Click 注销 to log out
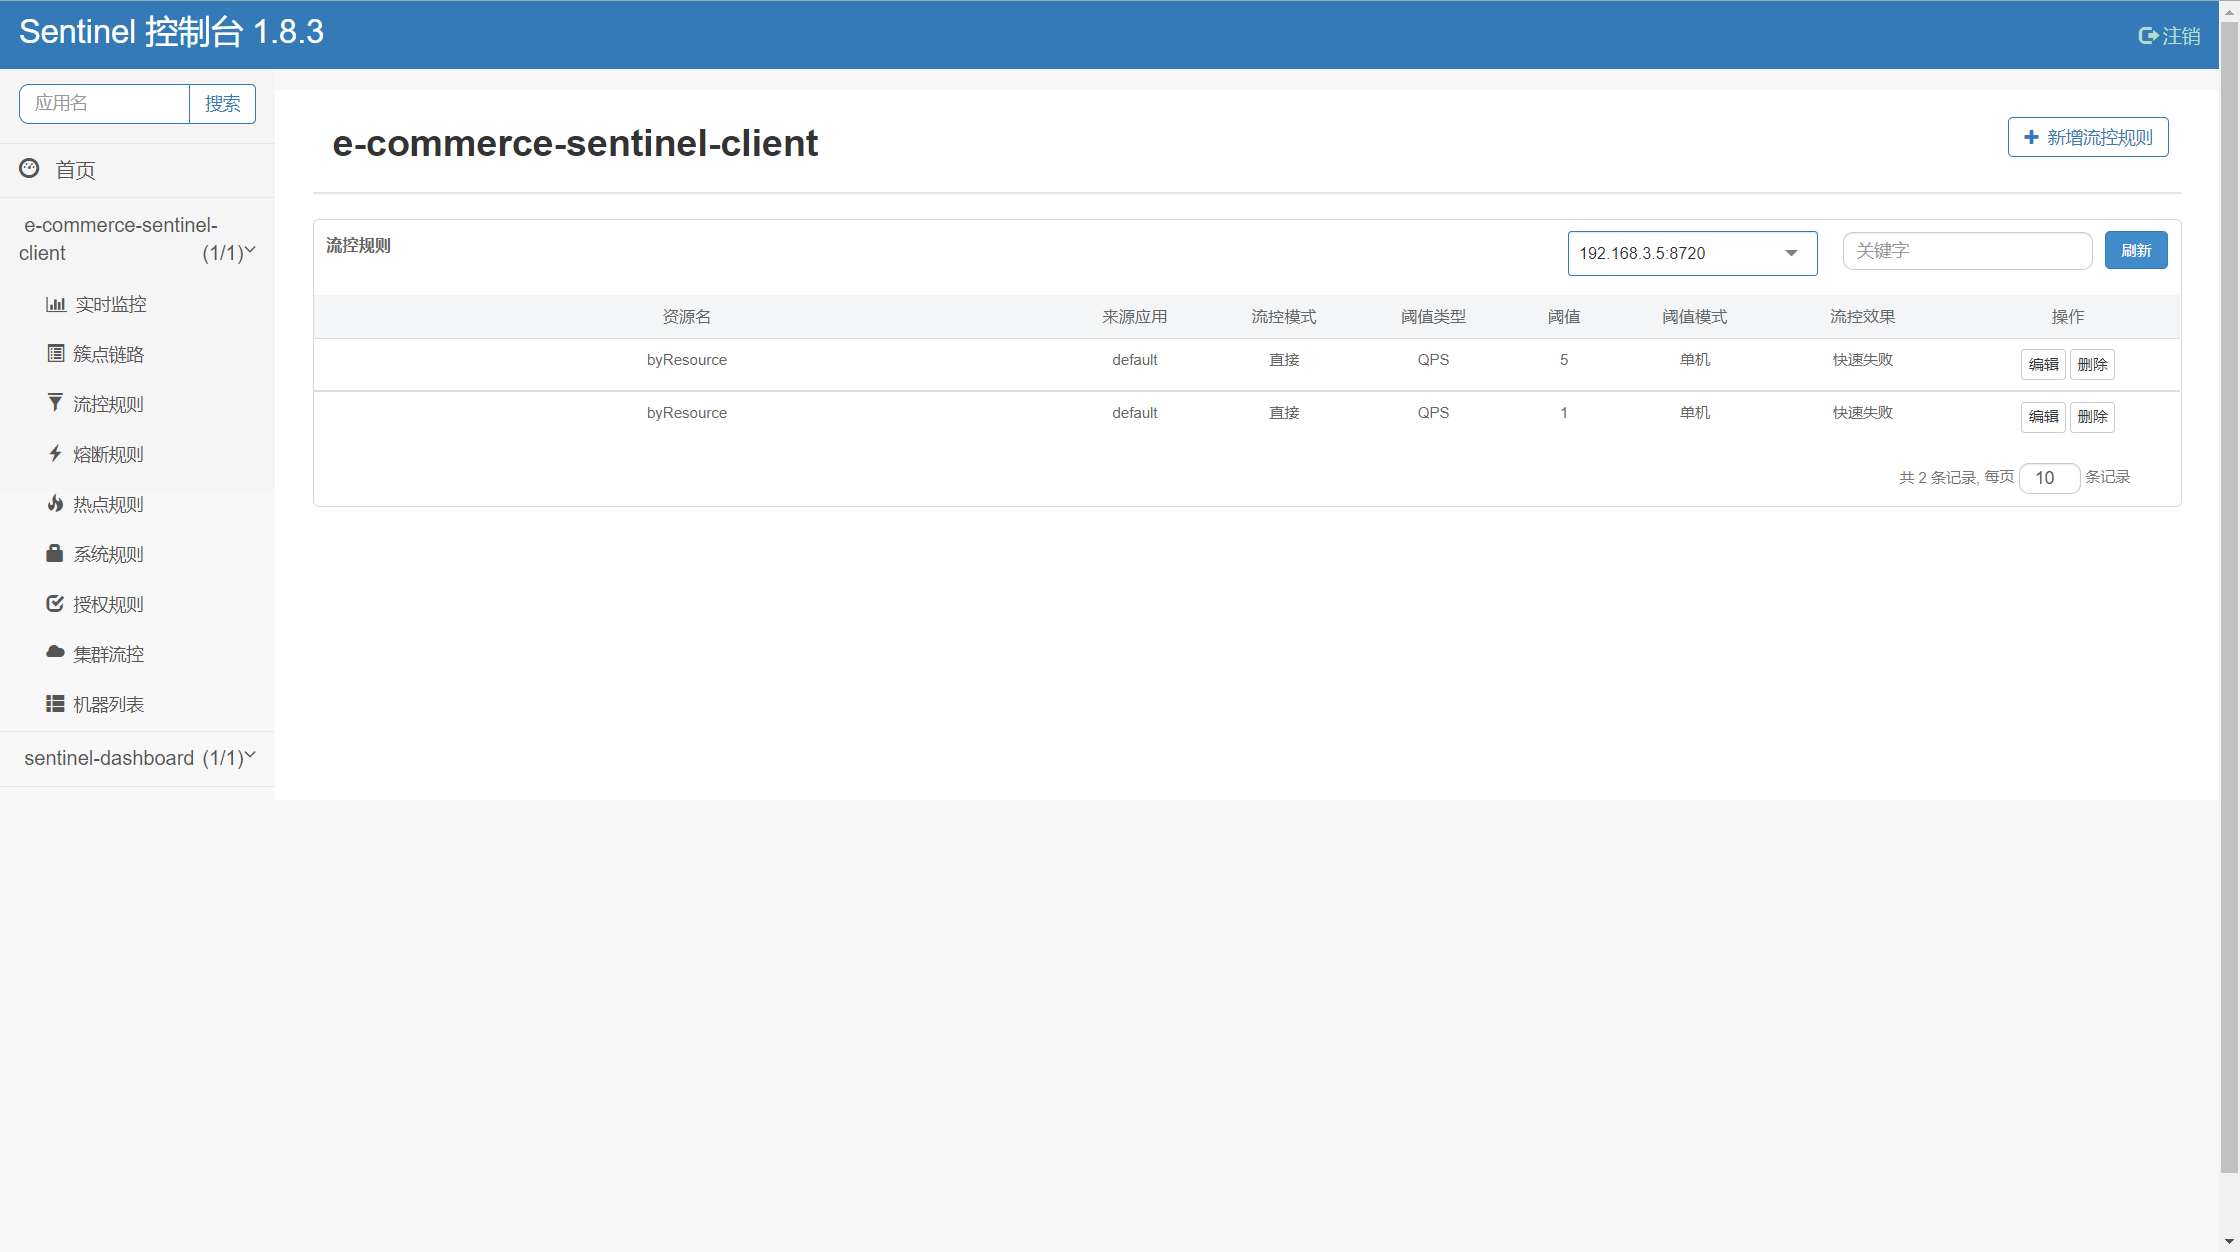The height and width of the screenshot is (1252, 2240). [x=2169, y=36]
